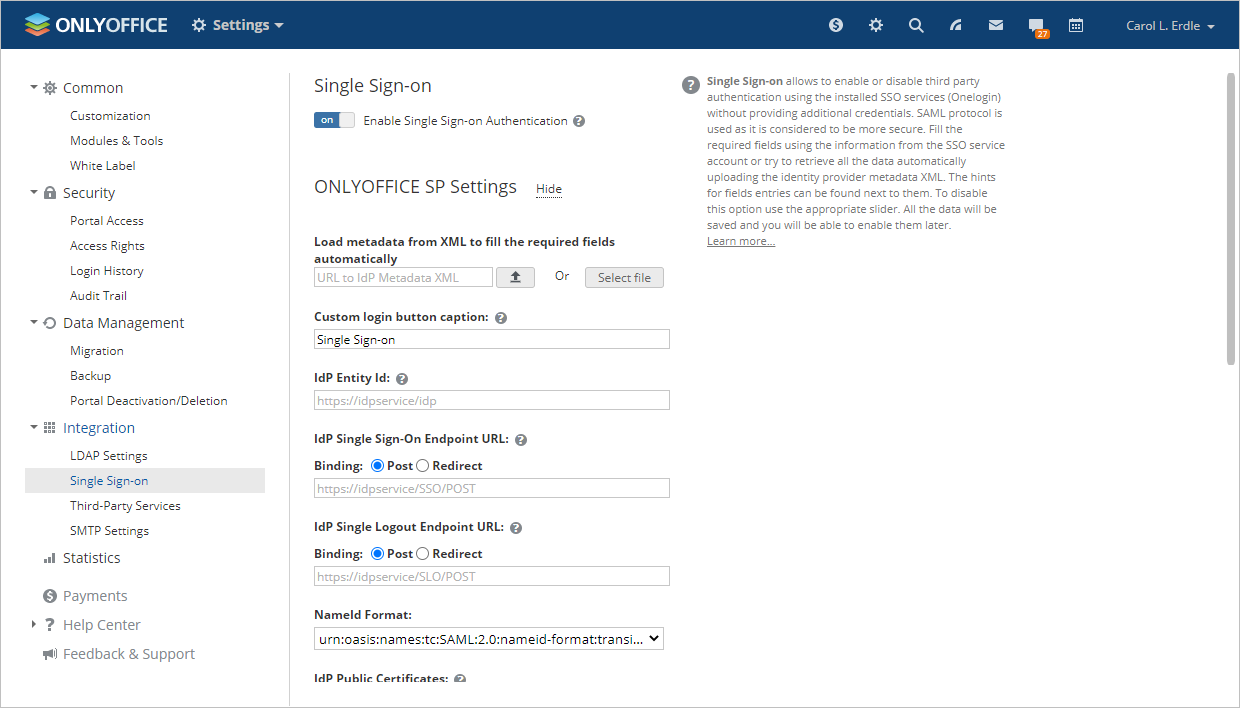Expand the Help Center section
Screen dimensions: 1240x708
34,625
